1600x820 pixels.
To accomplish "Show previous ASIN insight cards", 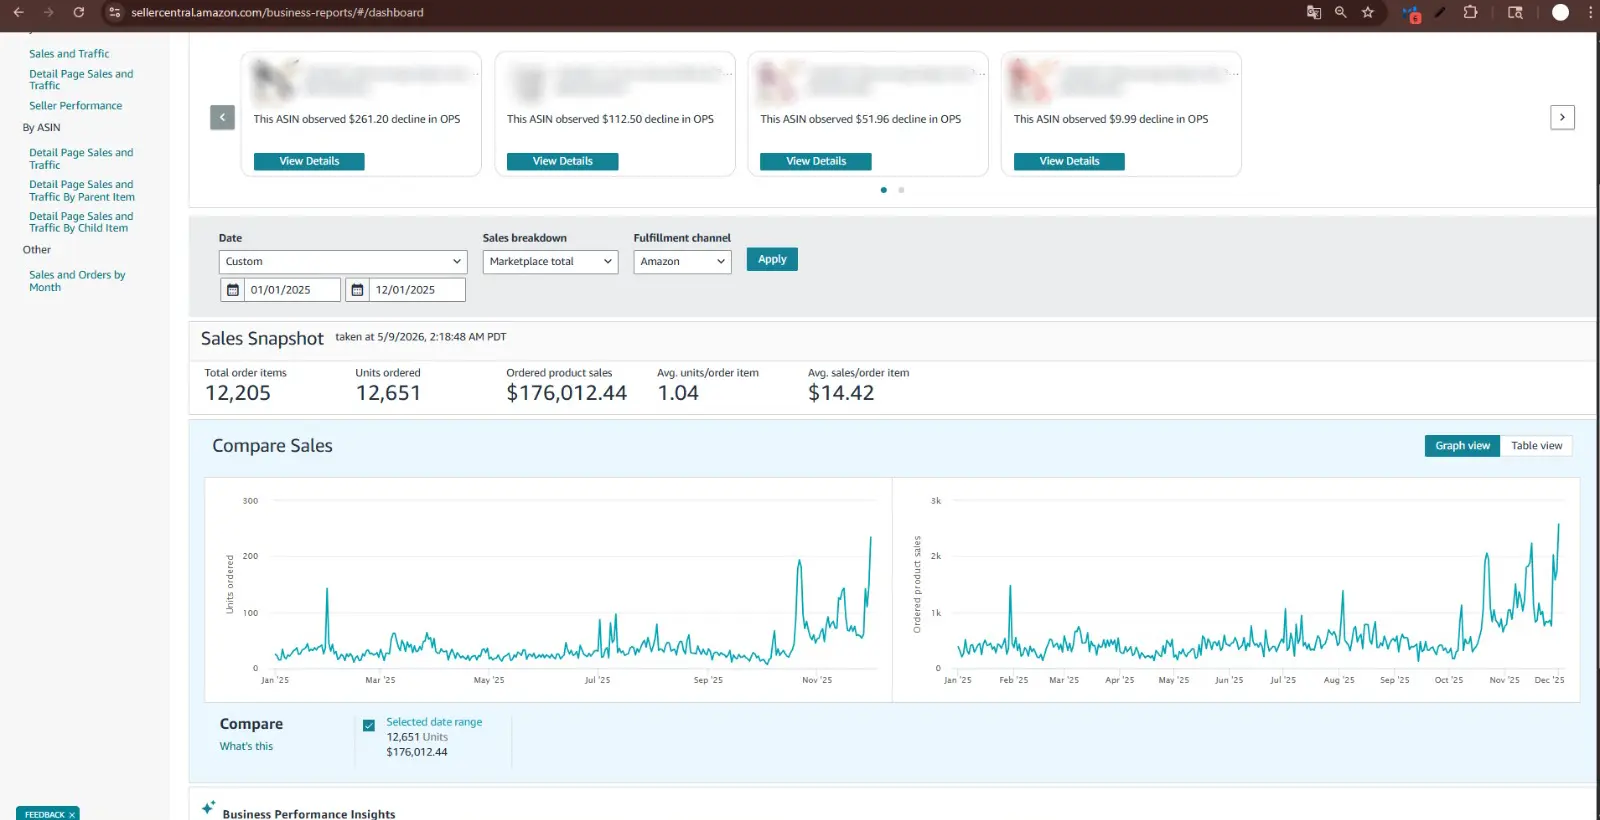I will [222, 117].
